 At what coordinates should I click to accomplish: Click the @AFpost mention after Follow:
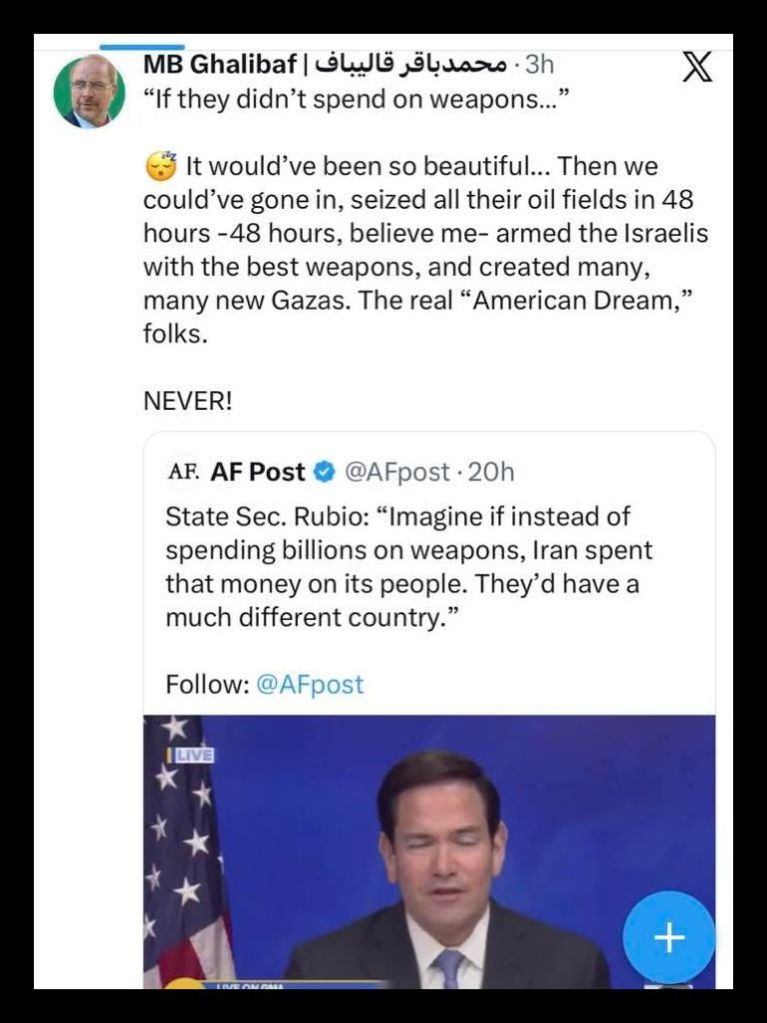[310, 684]
